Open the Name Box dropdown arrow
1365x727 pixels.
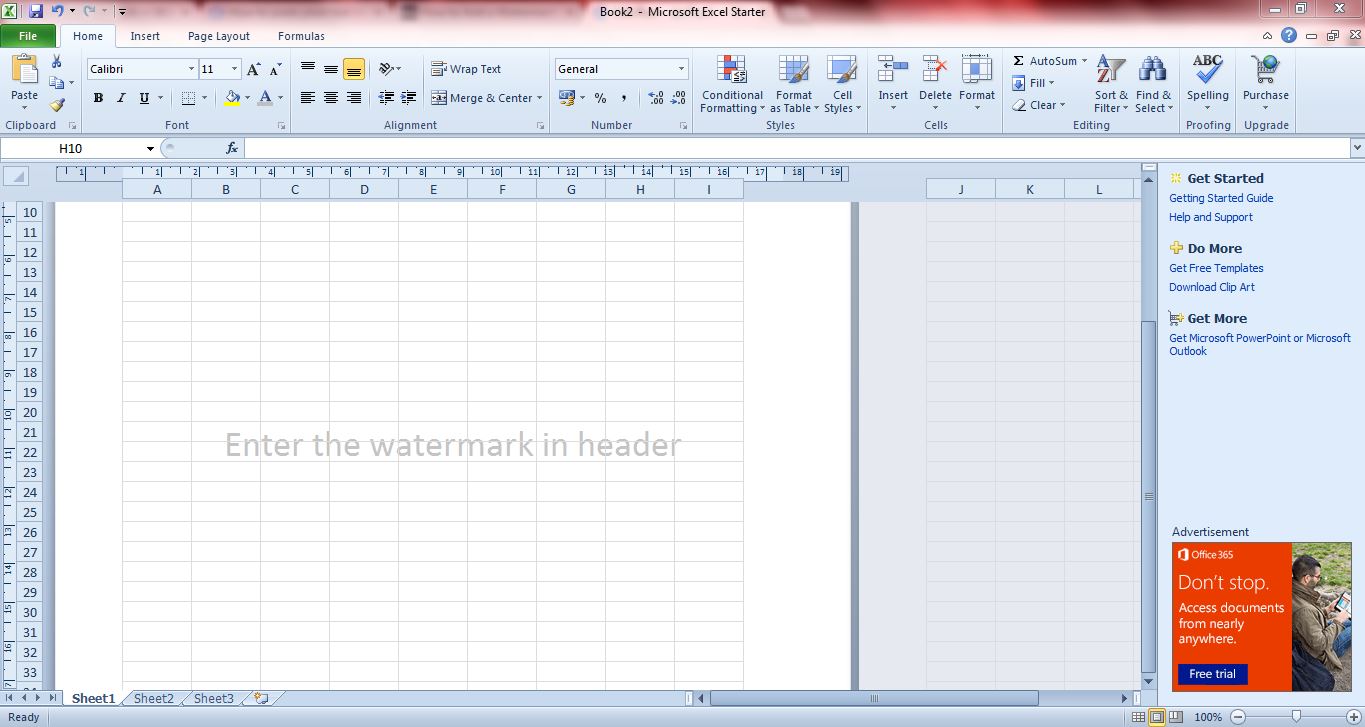coord(150,148)
